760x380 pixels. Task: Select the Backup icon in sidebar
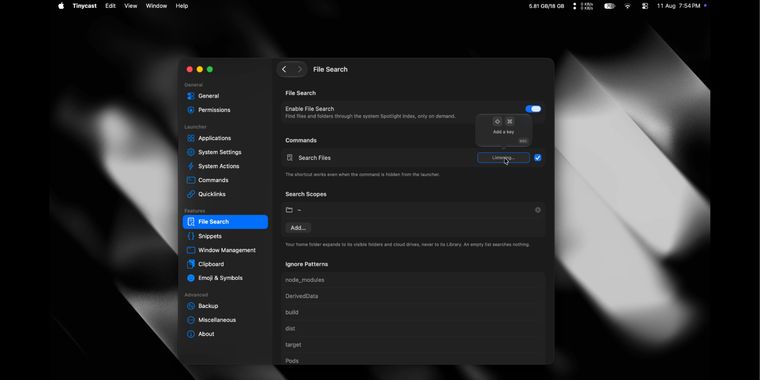[191, 306]
